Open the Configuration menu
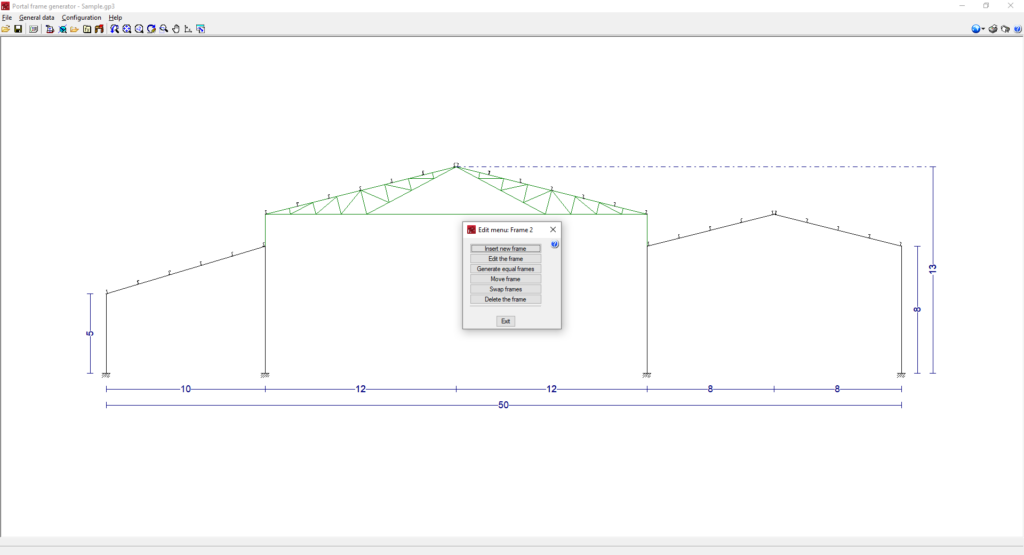Image resolution: width=1024 pixels, height=555 pixels. coord(82,18)
